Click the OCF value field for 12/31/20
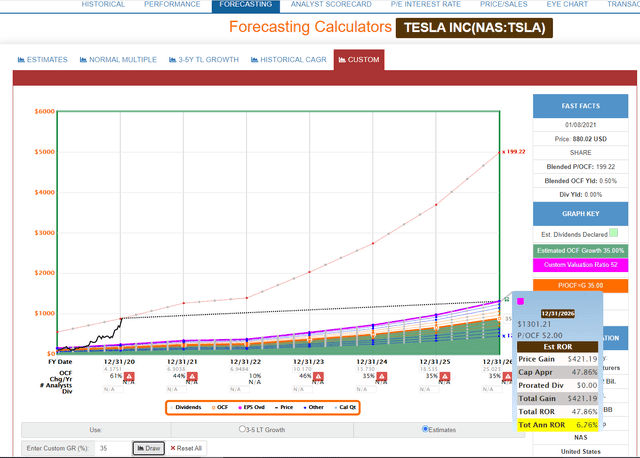Viewport: 640px width, 458px height. pos(113,369)
